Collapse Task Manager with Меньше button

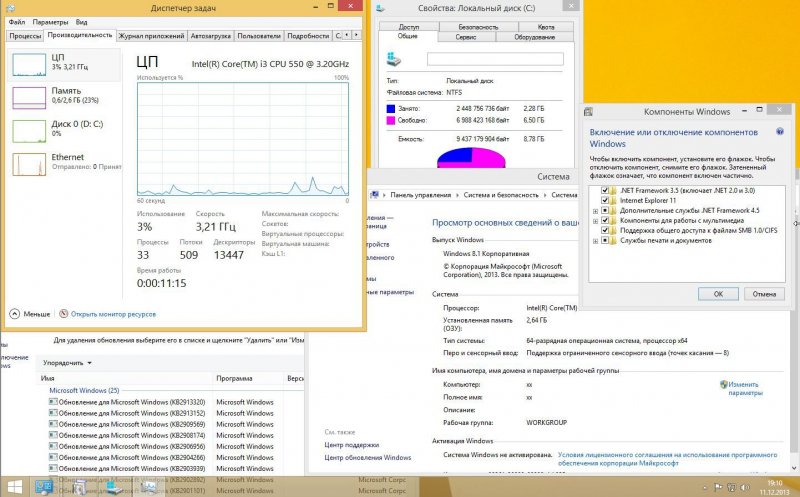coord(30,314)
